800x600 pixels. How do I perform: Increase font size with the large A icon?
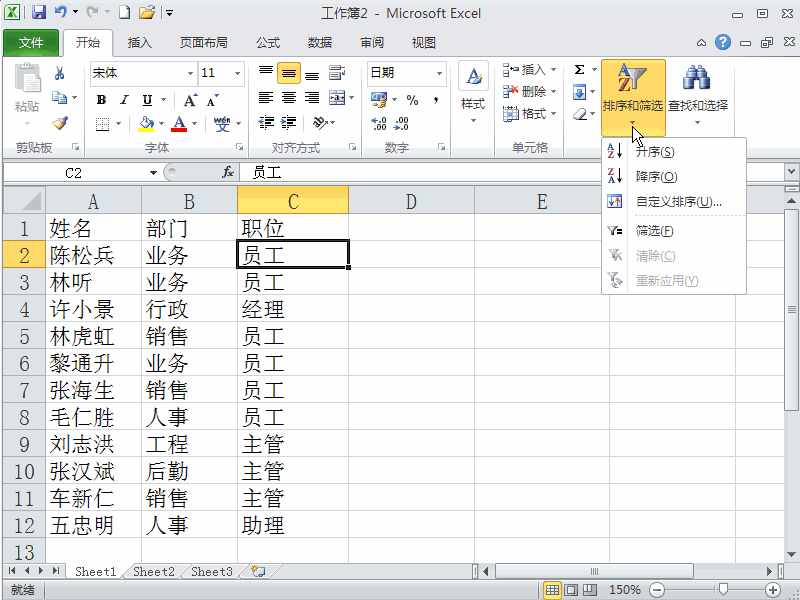[190, 99]
